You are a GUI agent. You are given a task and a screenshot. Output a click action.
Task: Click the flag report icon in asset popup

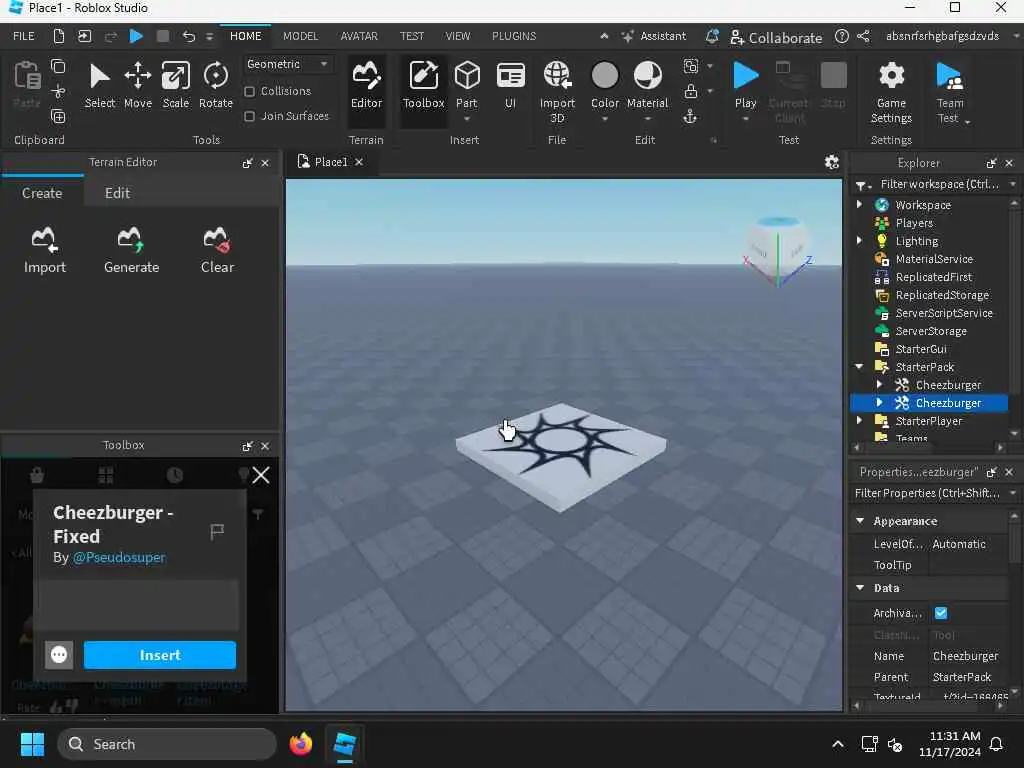217,532
